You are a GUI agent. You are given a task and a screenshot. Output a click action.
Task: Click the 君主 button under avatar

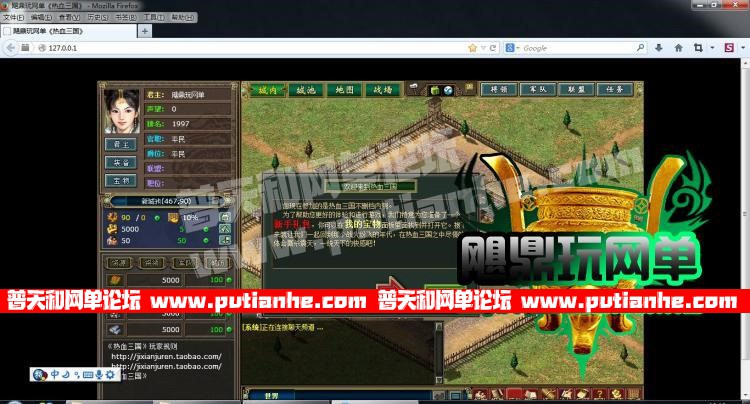pyautogui.click(x=121, y=144)
